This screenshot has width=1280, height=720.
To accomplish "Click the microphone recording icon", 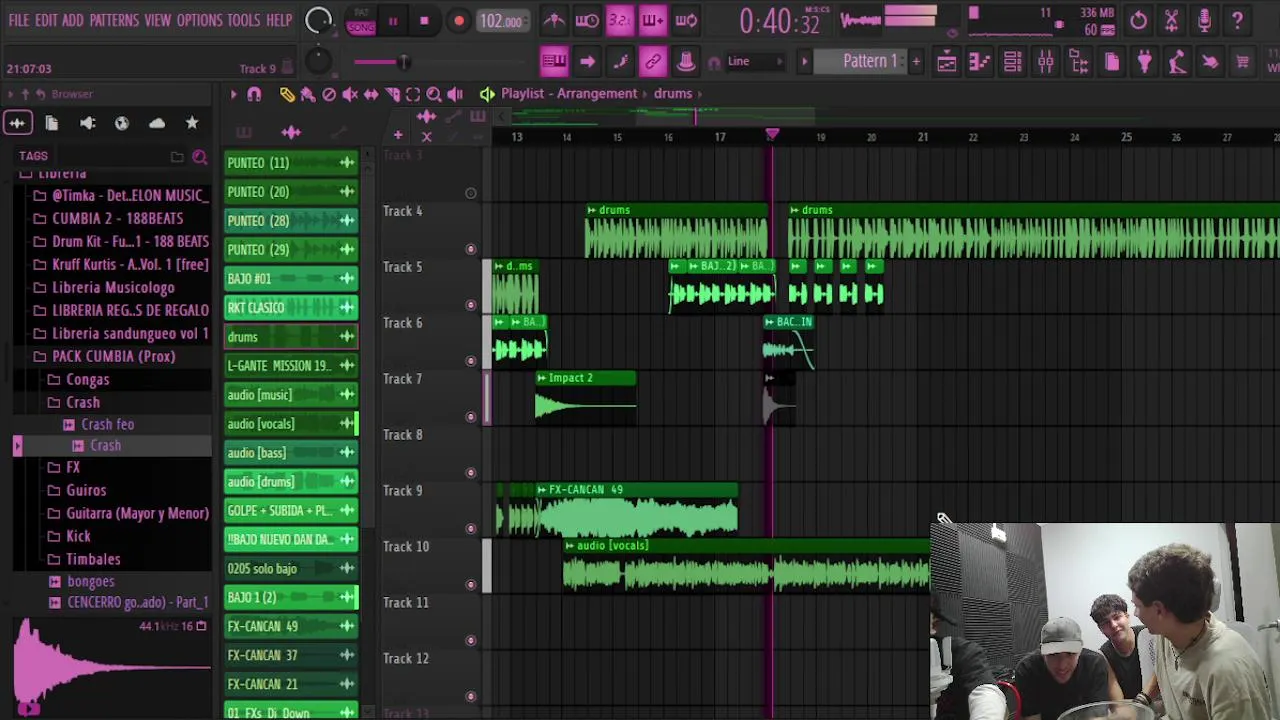I will (1204, 20).
